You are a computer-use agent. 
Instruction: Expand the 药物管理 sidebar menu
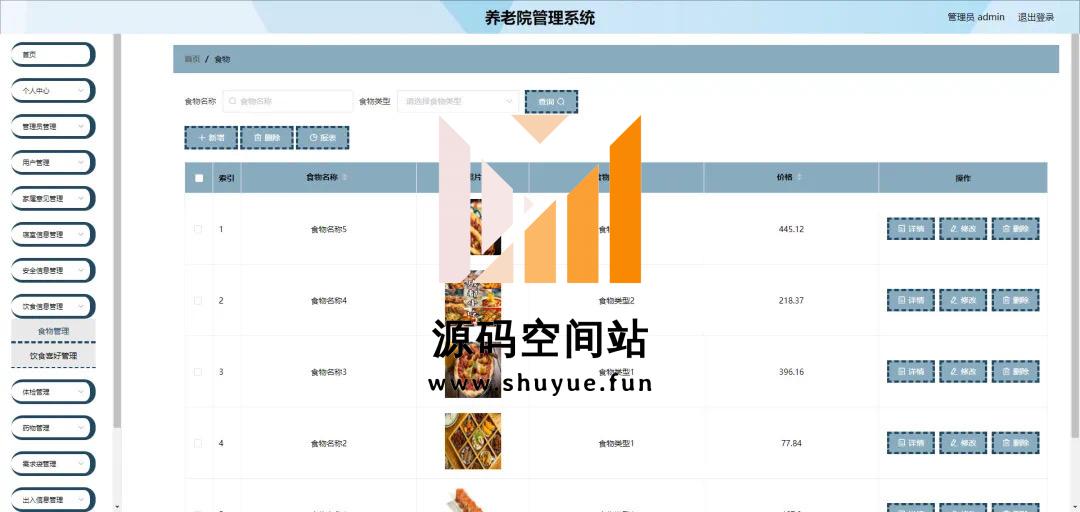coord(53,427)
